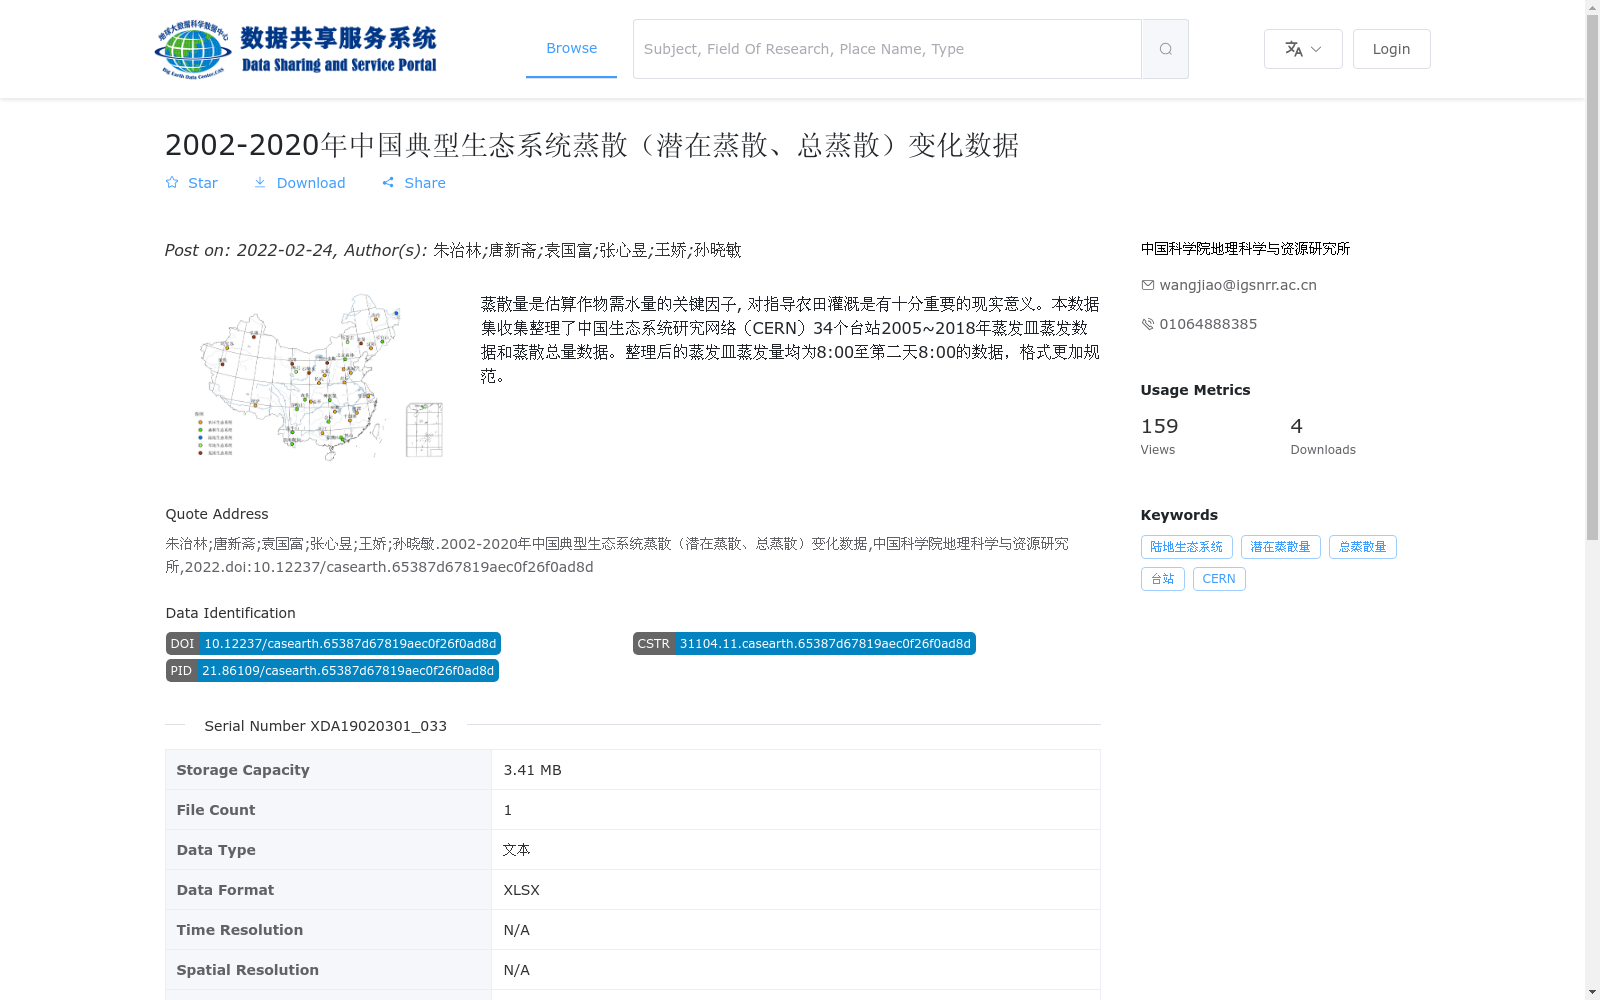Viewport: 1600px width, 1000px height.
Task: Select the 台站 keyword tag
Action: (x=1162, y=579)
